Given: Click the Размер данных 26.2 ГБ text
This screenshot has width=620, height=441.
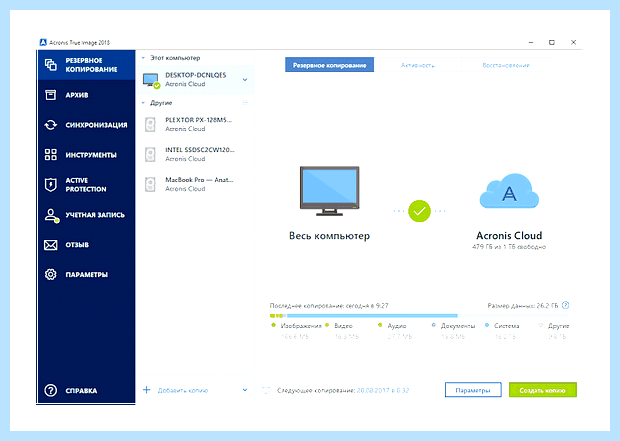Looking at the screenshot, I should tap(523, 305).
